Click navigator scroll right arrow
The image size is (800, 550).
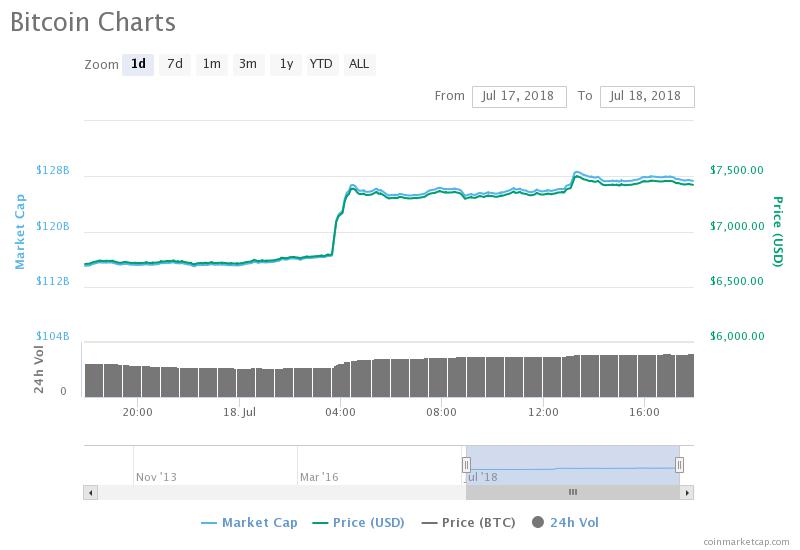(687, 492)
